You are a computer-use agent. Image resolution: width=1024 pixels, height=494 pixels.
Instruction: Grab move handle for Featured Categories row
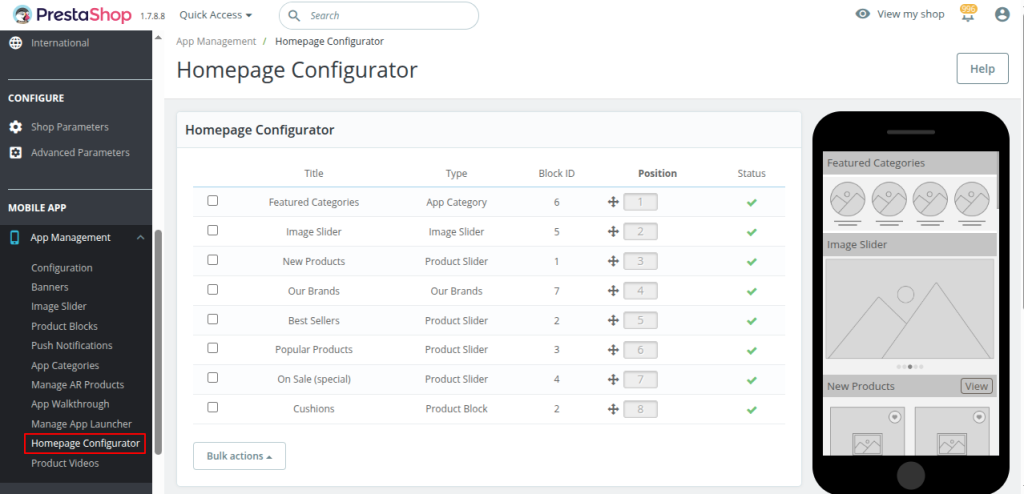coord(613,202)
